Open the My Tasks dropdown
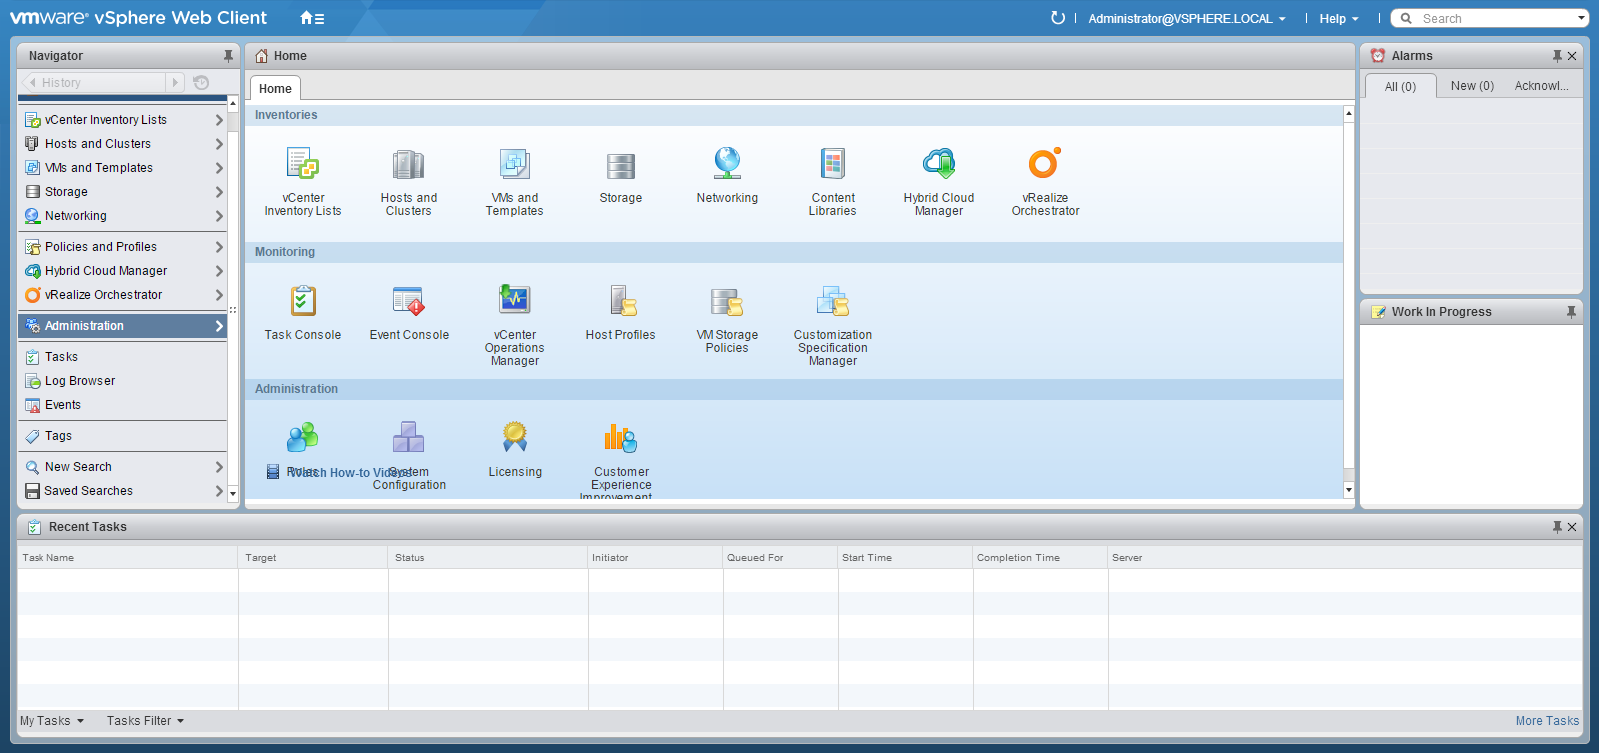 [x=52, y=721]
